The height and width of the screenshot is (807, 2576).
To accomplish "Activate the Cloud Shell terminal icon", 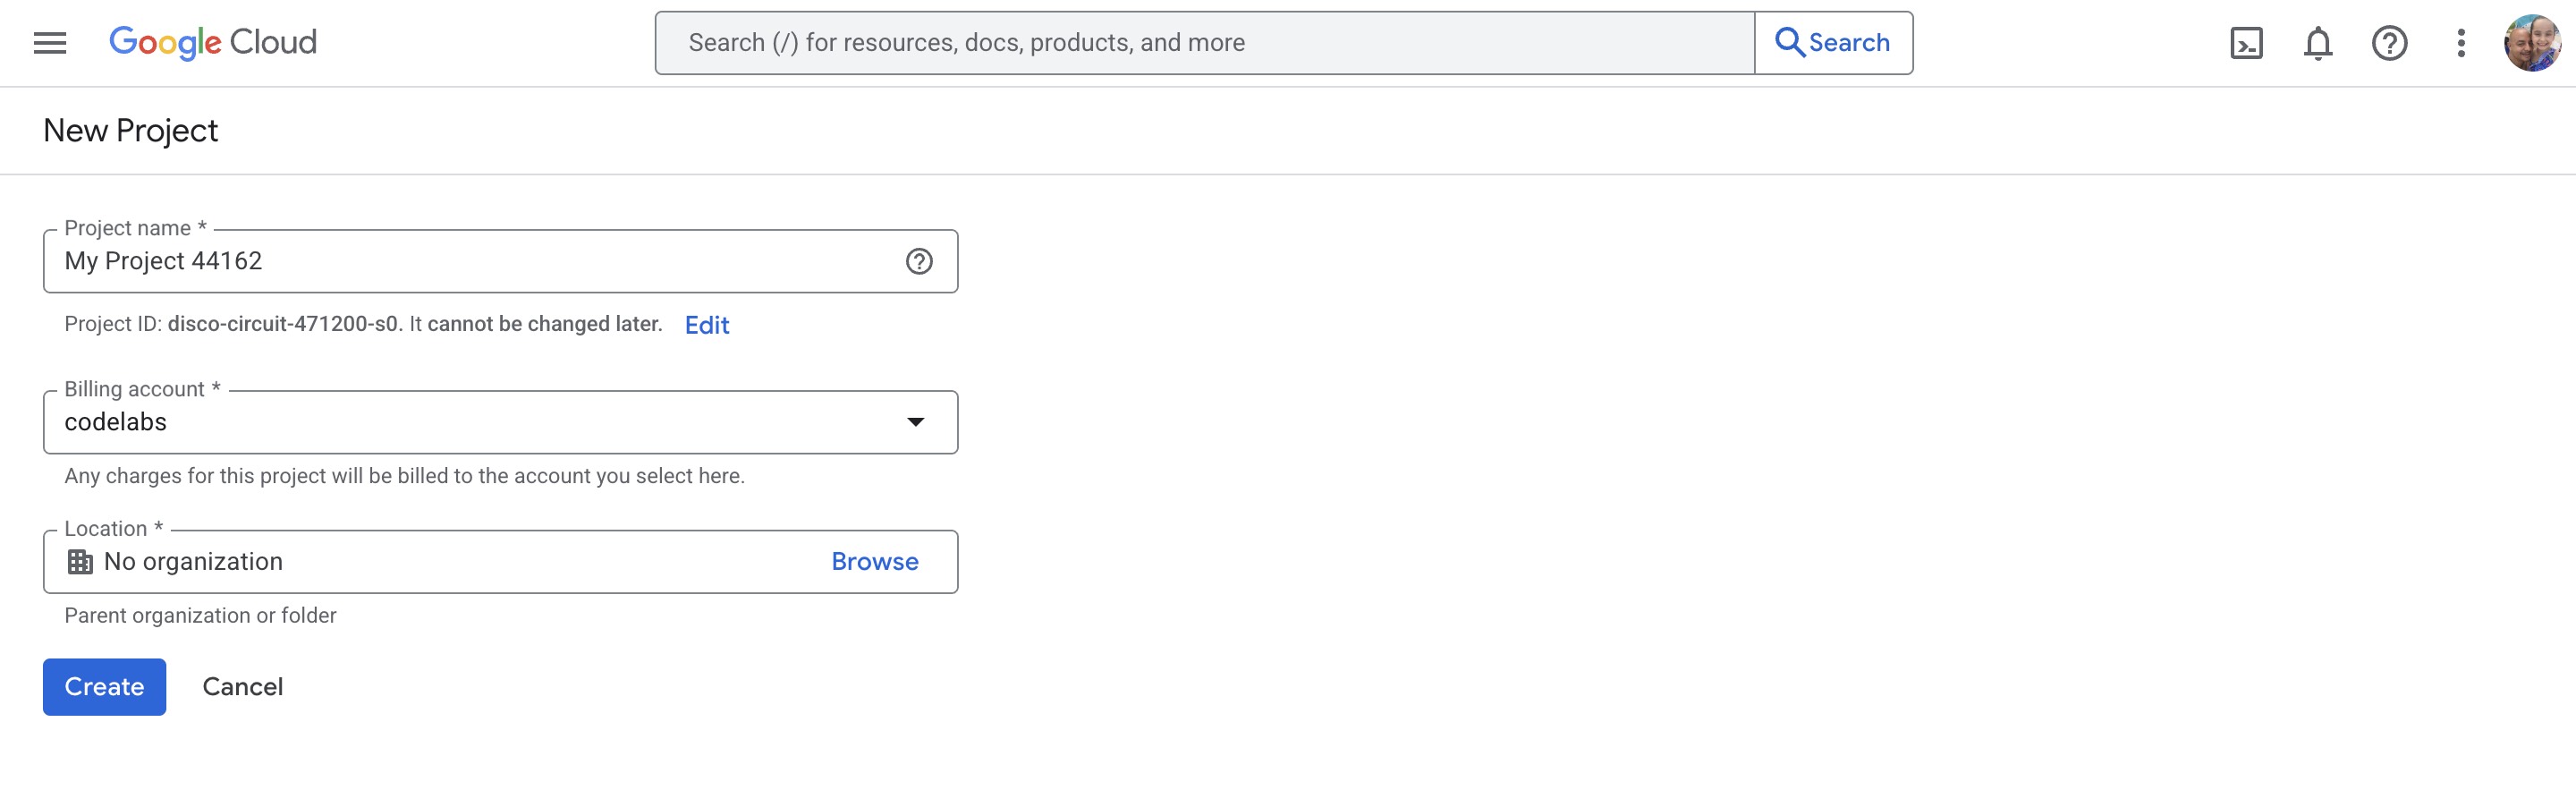I will (2246, 42).
